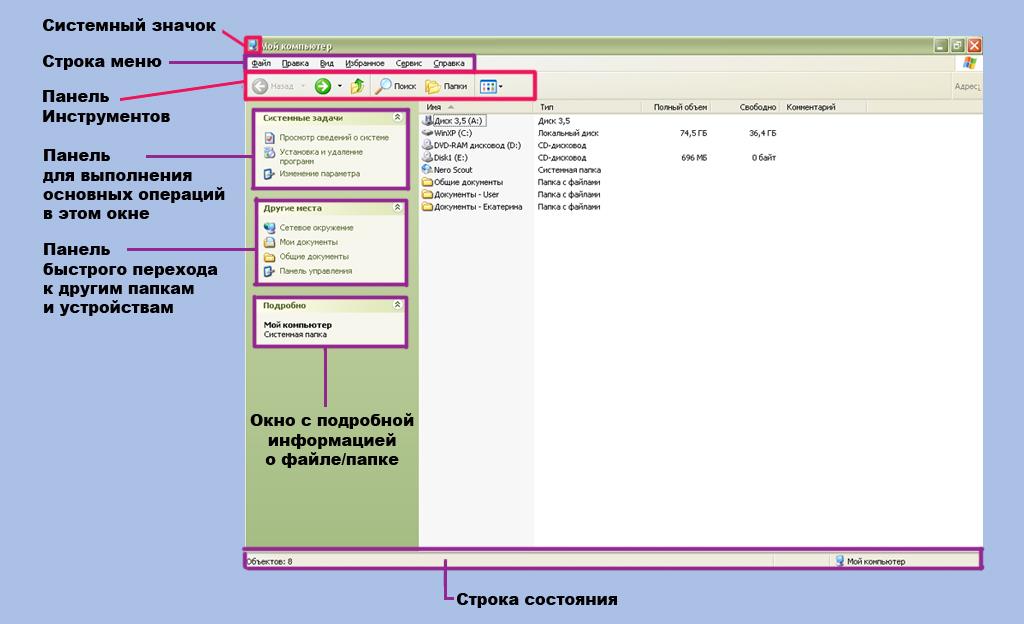This screenshot has width=1024, height=624.
Task: Open the Файл menu
Action: (x=261, y=63)
